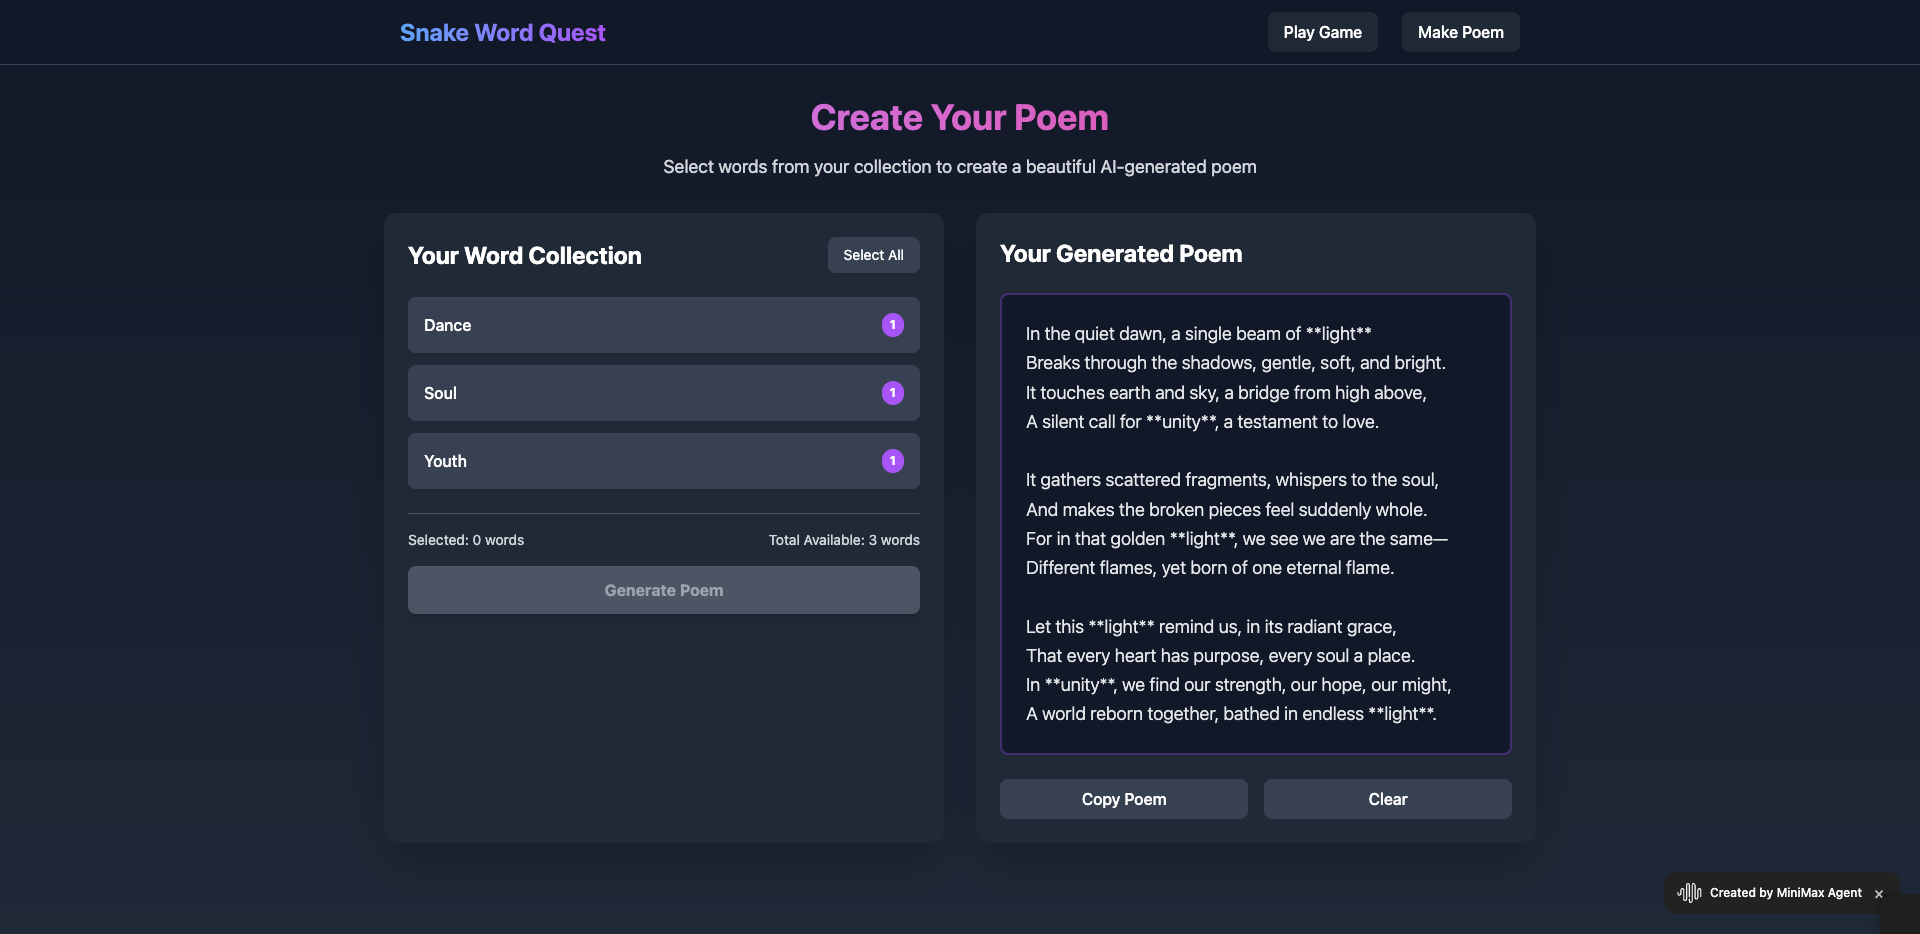
Task: Click the purple badge on Soul
Action: pyautogui.click(x=892, y=393)
